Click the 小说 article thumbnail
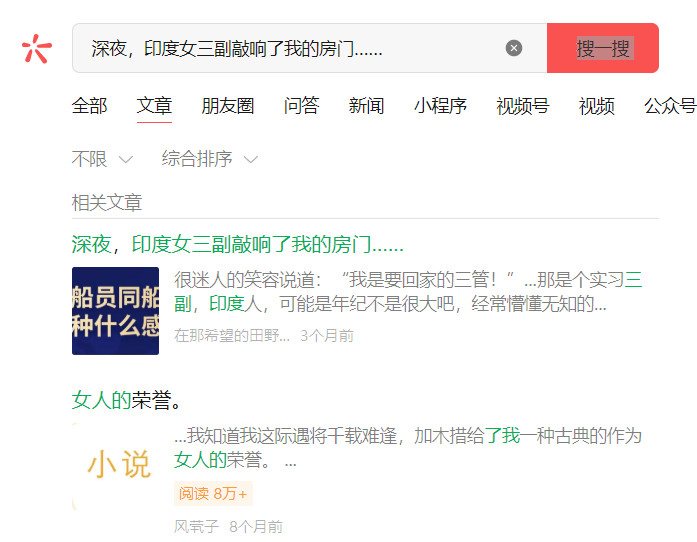The image size is (697, 542). point(116,466)
